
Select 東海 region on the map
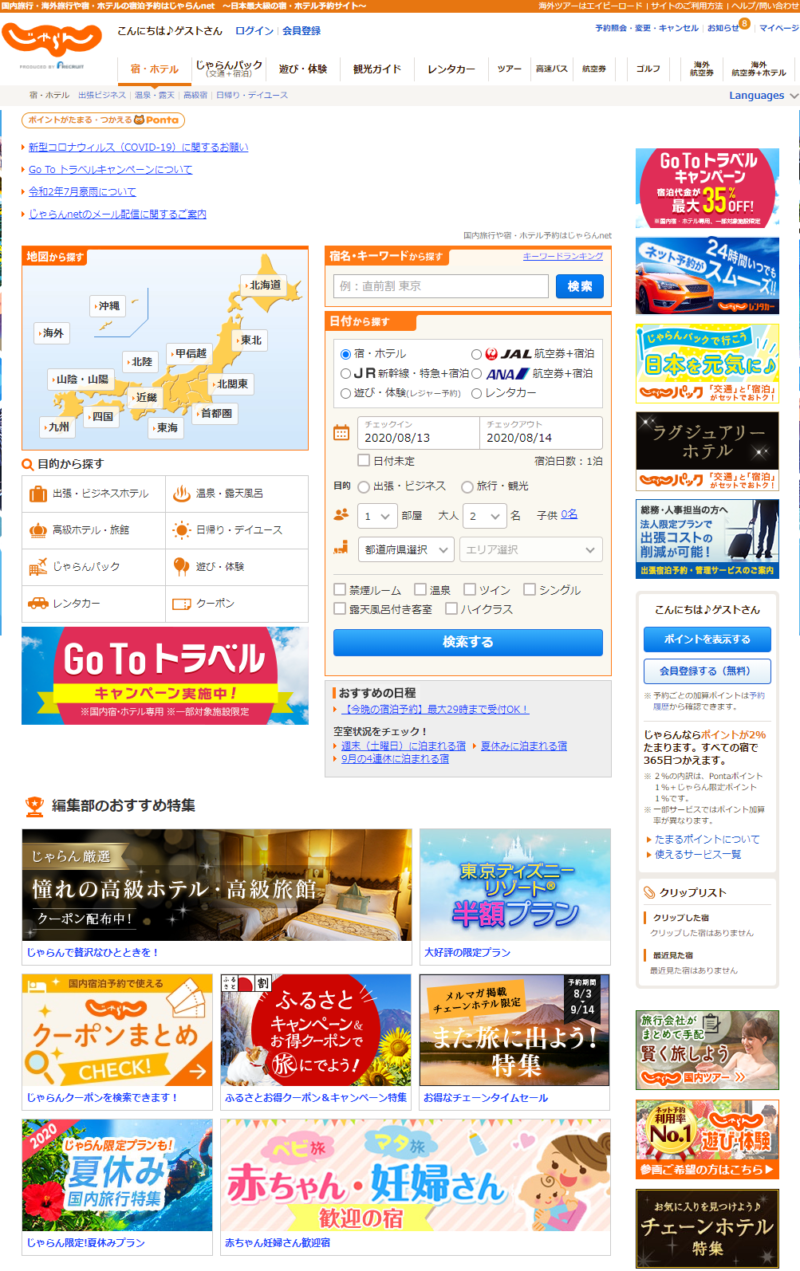[x=167, y=428]
